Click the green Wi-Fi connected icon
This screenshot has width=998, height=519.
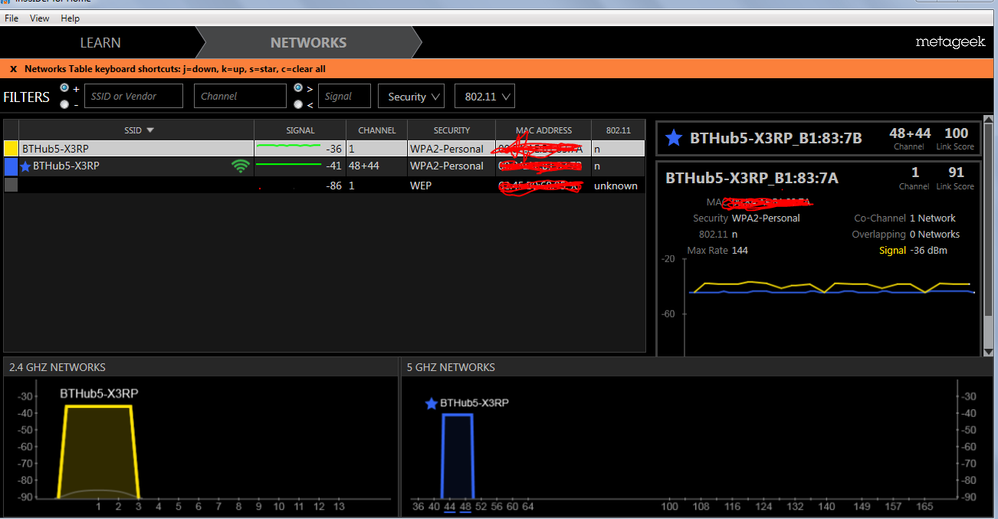[x=241, y=166]
